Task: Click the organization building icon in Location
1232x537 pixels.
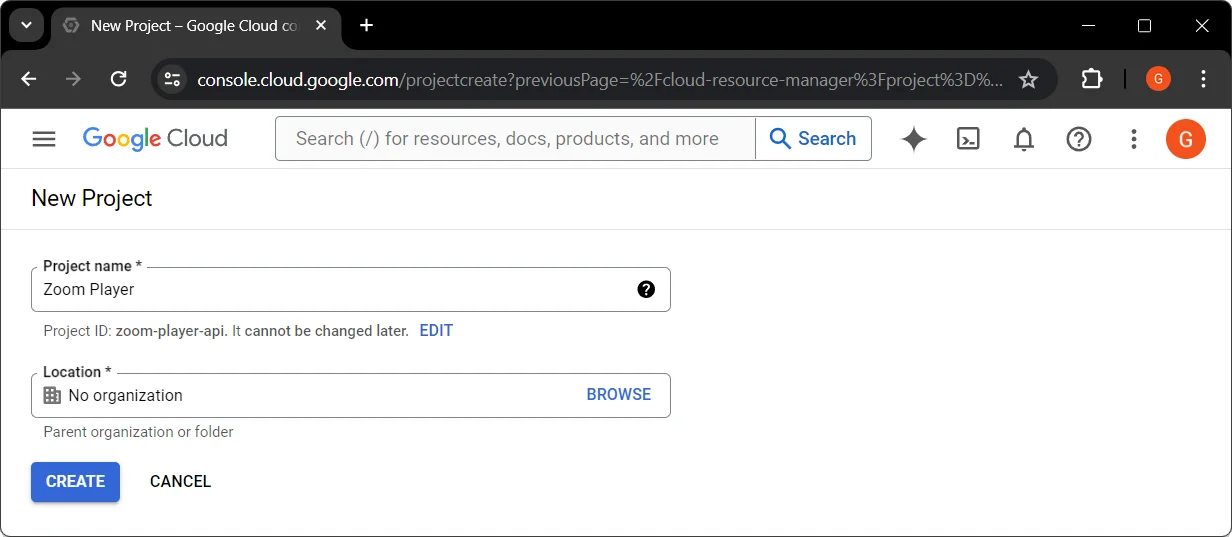Action: coord(52,395)
